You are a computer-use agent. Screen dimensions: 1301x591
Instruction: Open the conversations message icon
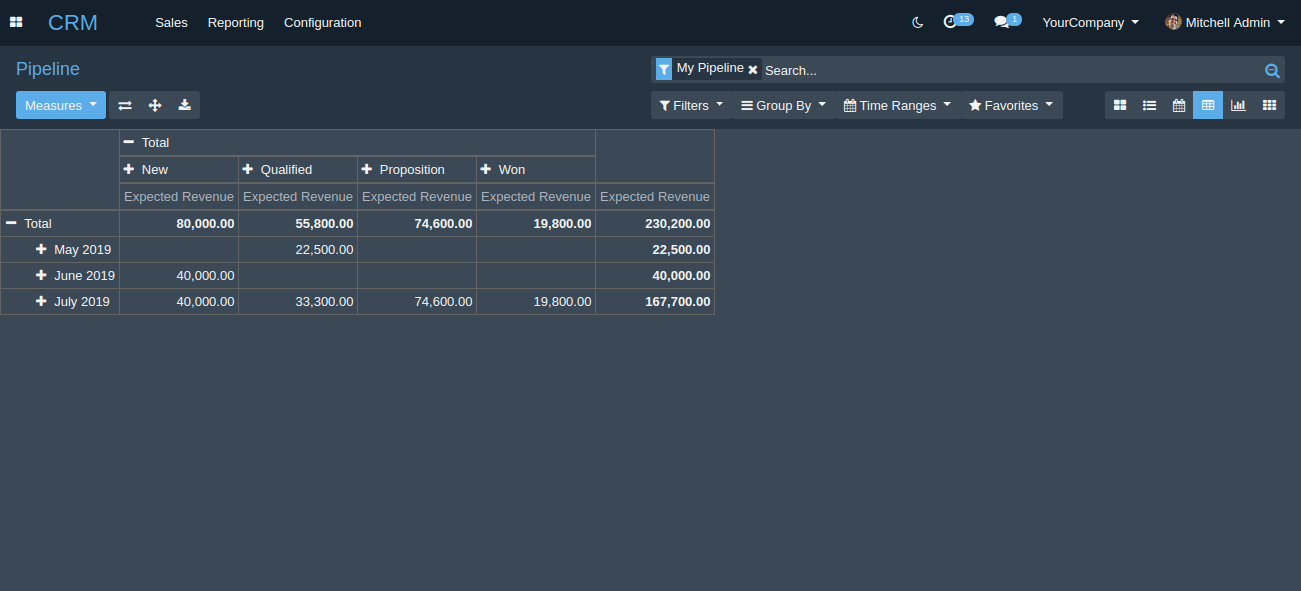pyautogui.click(x=1002, y=22)
